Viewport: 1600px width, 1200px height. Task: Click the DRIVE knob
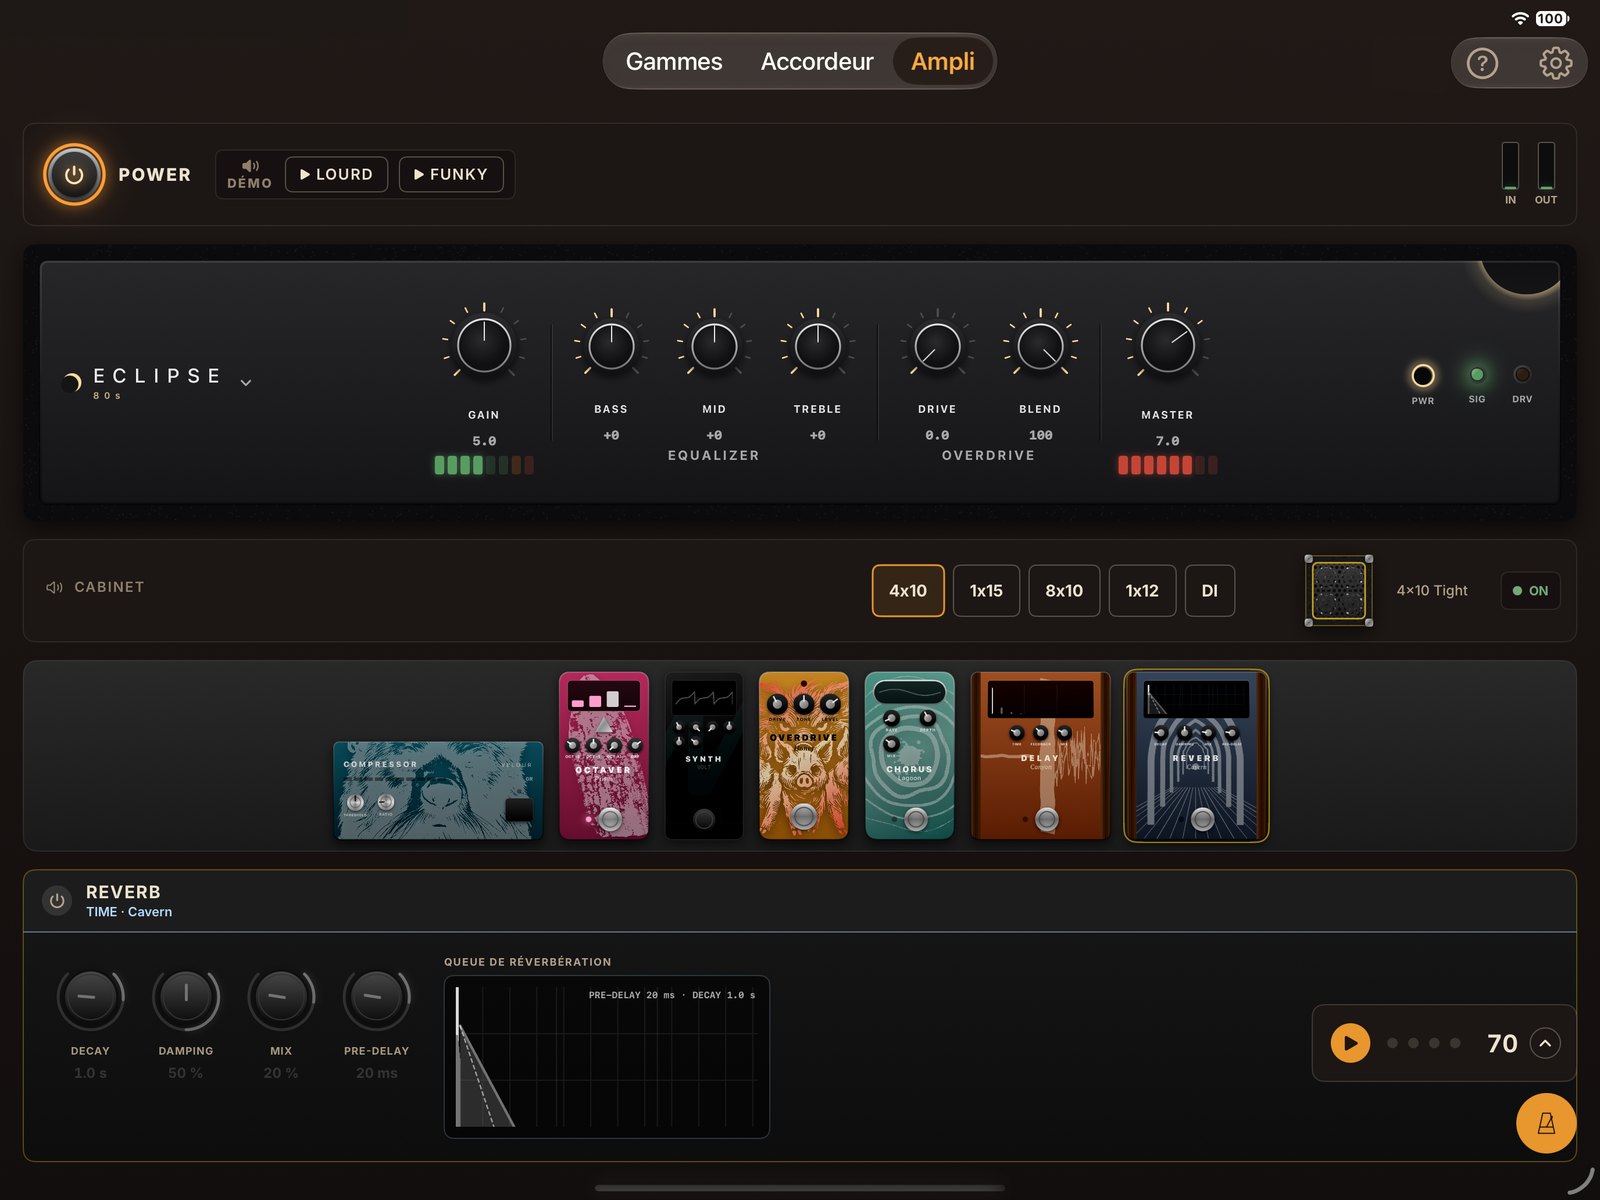click(x=937, y=347)
